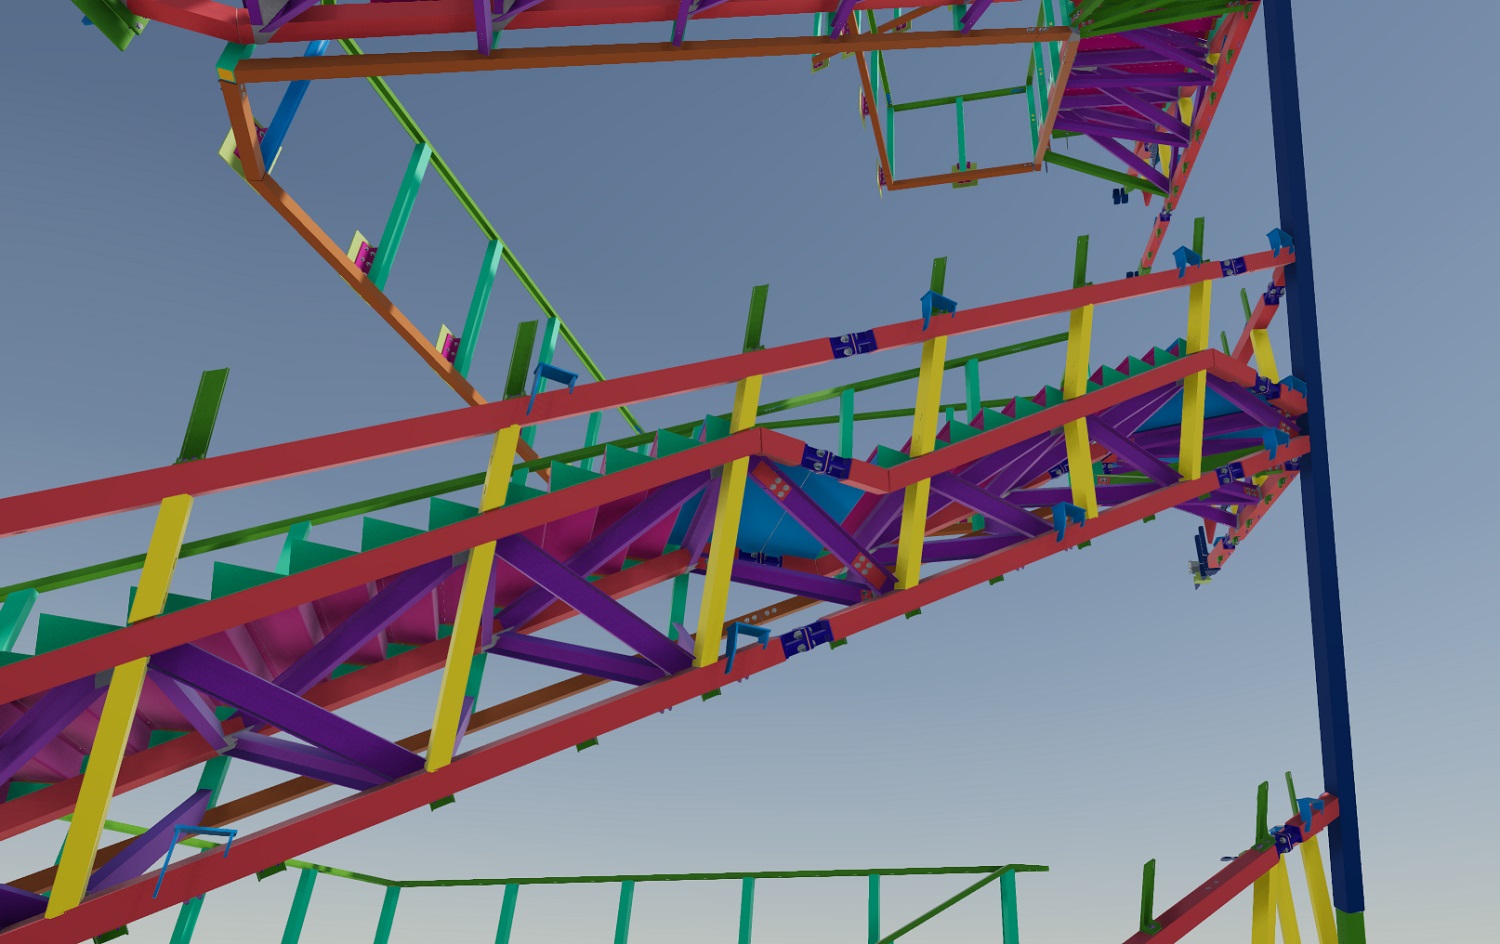Click the large purple diagonal brace at lower left
The height and width of the screenshot is (944, 1500).
(x=290, y=710)
